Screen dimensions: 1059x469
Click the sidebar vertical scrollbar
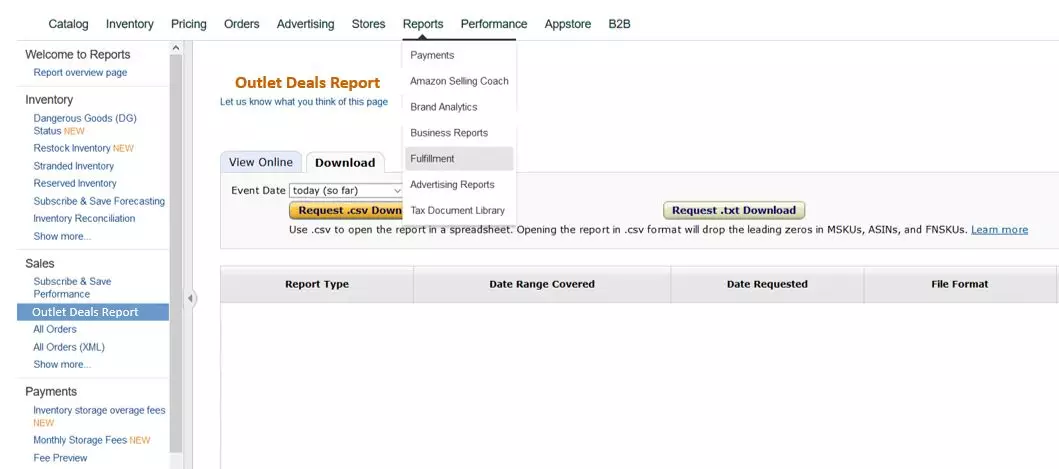click(x=176, y=253)
